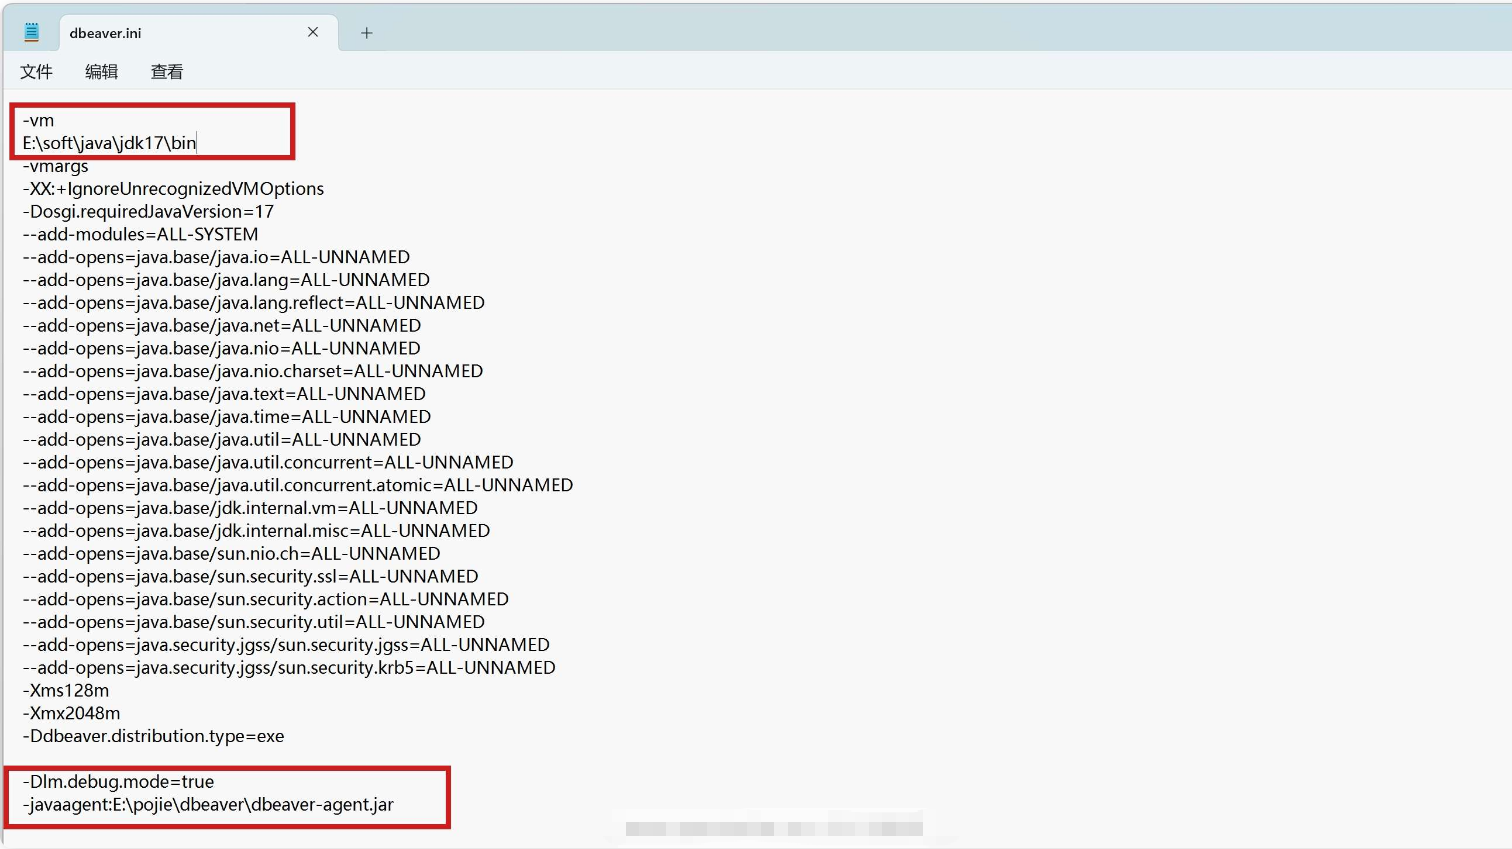Image resolution: width=1512 pixels, height=849 pixels.
Task: Click the E:\soft\java\jdk17\bin path line
Action: [109, 143]
